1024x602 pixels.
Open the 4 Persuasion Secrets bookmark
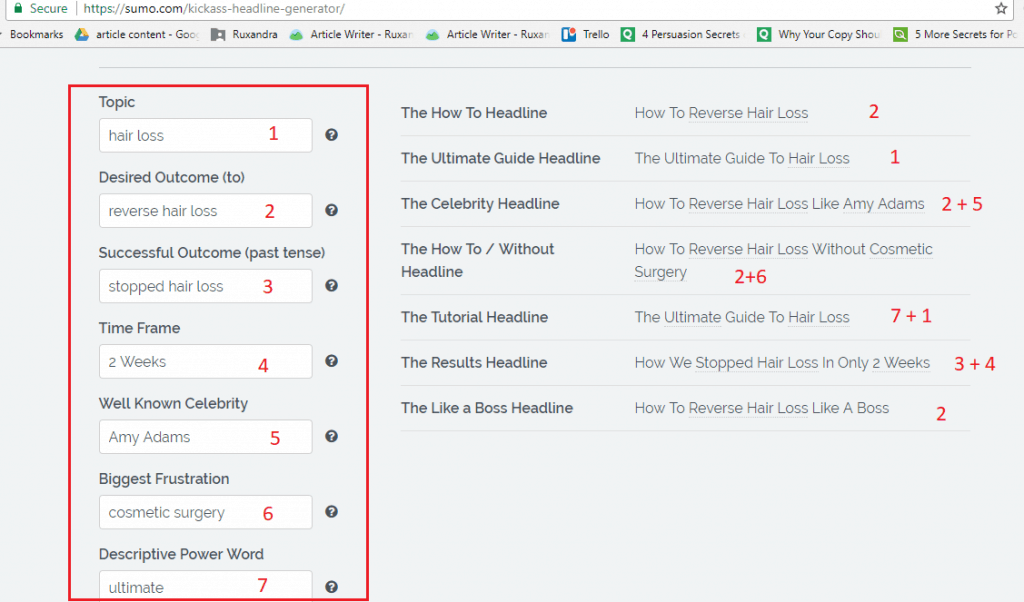(x=682, y=34)
